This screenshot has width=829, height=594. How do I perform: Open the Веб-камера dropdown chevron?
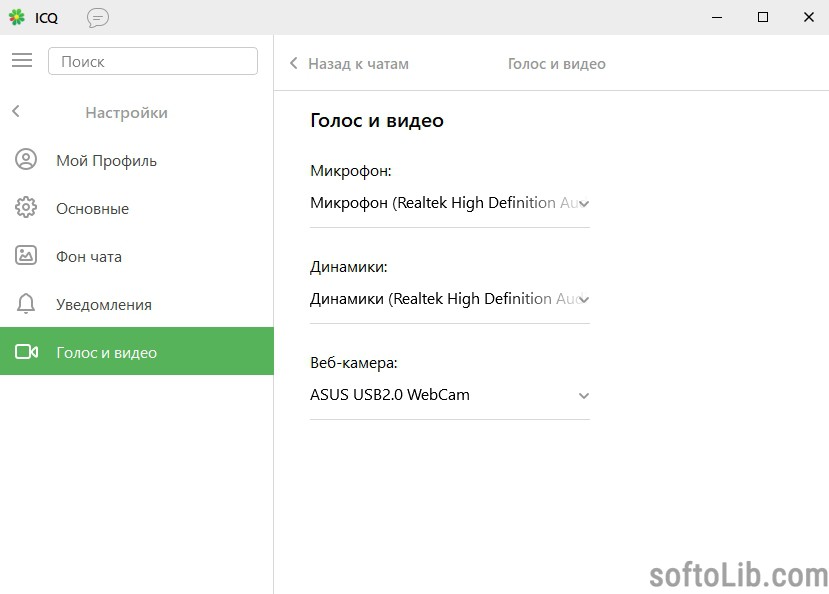tap(584, 396)
